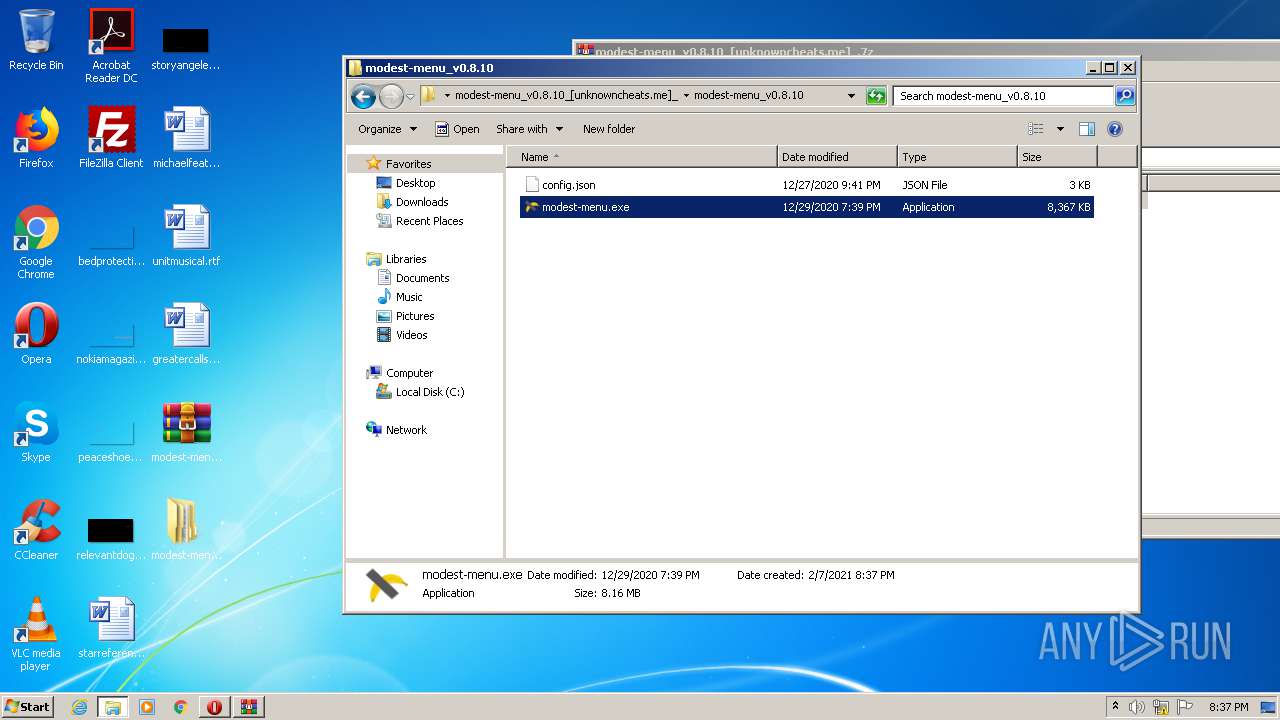
Task: Select Google Chrome desktop shortcut
Action: click(36, 241)
